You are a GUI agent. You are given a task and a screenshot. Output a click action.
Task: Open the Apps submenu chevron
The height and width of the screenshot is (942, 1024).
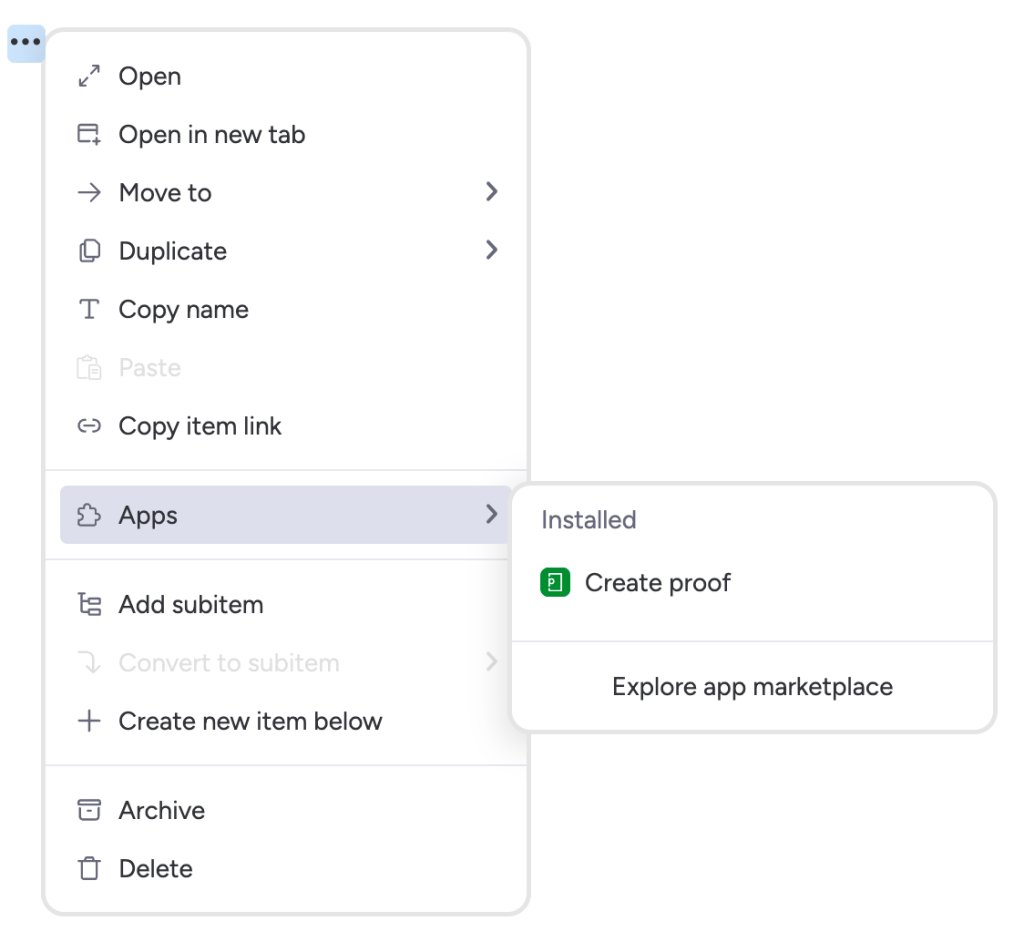coord(491,515)
